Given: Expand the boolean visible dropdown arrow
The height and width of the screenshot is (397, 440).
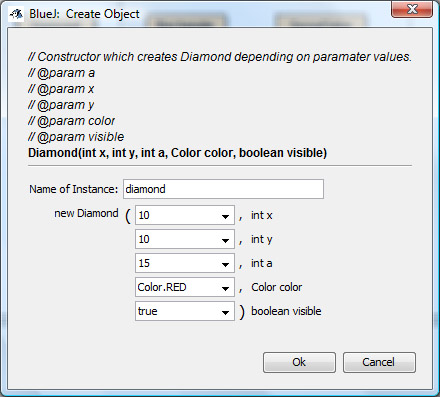Looking at the screenshot, I should click(x=225, y=312).
